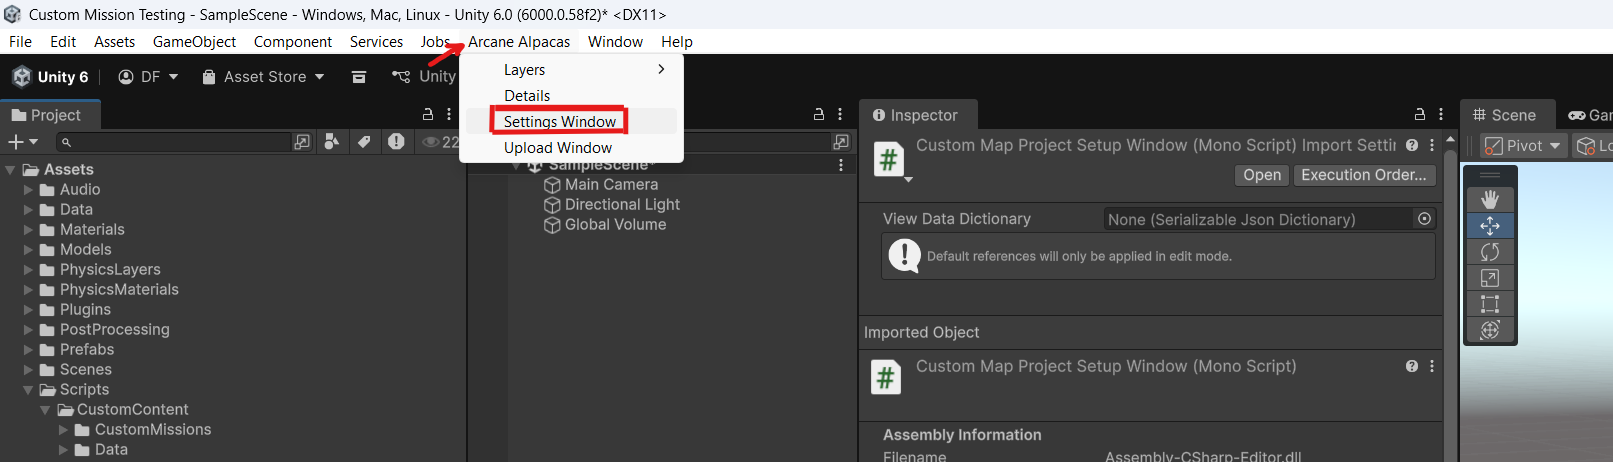Open the Project panel kebab menu

pos(449,114)
